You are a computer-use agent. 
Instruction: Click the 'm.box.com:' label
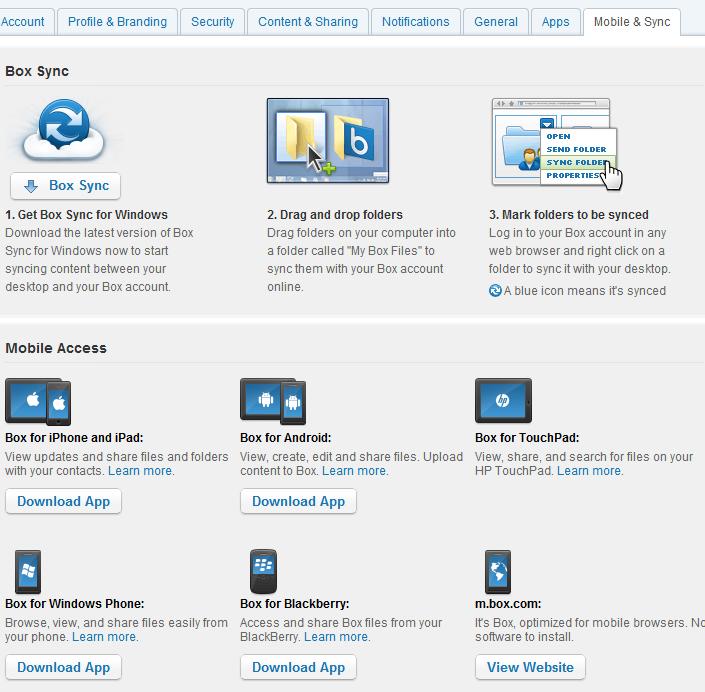click(508, 603)
